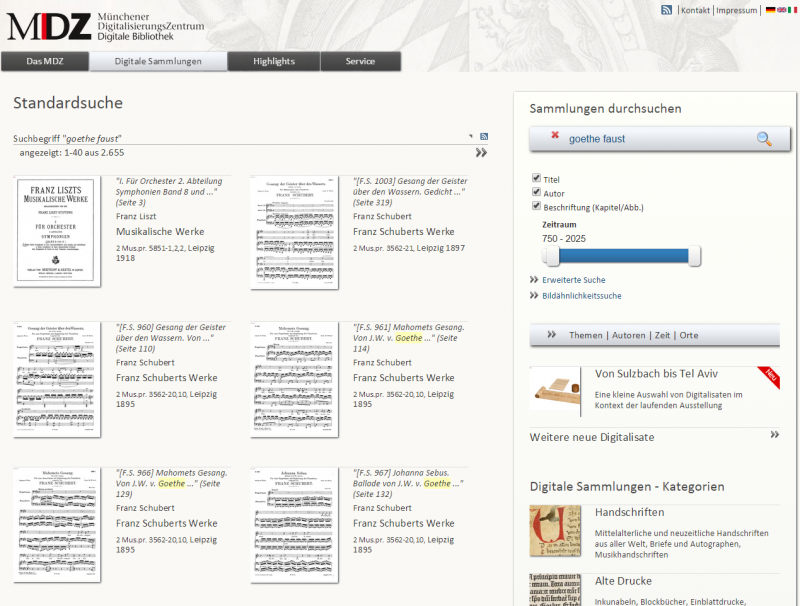
Task: Switch language to English flag
Action: pos(781,10)
